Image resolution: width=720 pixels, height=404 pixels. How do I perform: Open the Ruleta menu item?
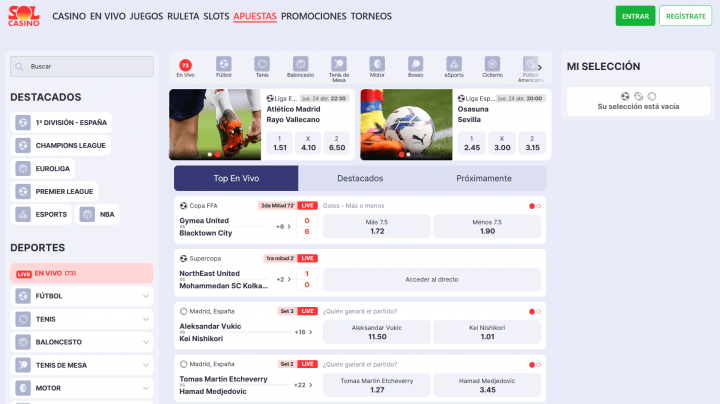click(183, 16)
